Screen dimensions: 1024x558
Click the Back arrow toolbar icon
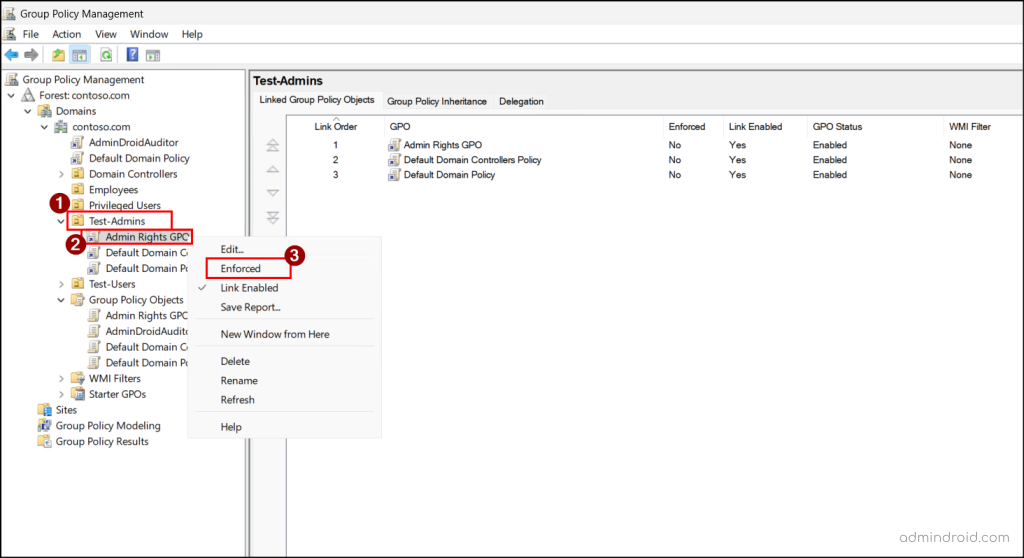[11, 55]
